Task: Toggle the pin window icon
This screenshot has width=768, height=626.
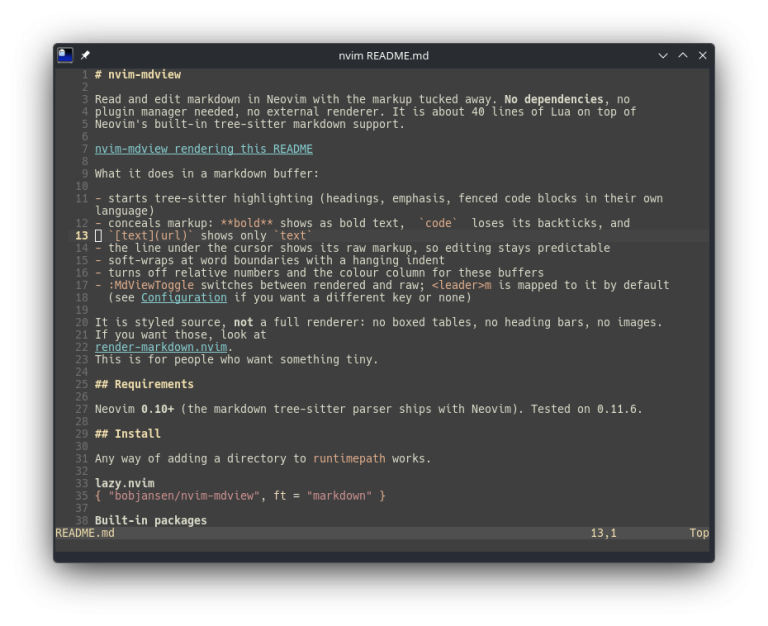Action: (x=85, y=55)
